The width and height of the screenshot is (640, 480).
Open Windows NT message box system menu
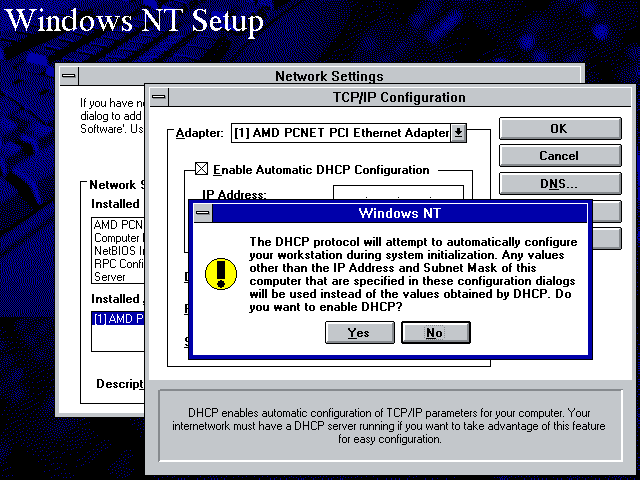202,213
